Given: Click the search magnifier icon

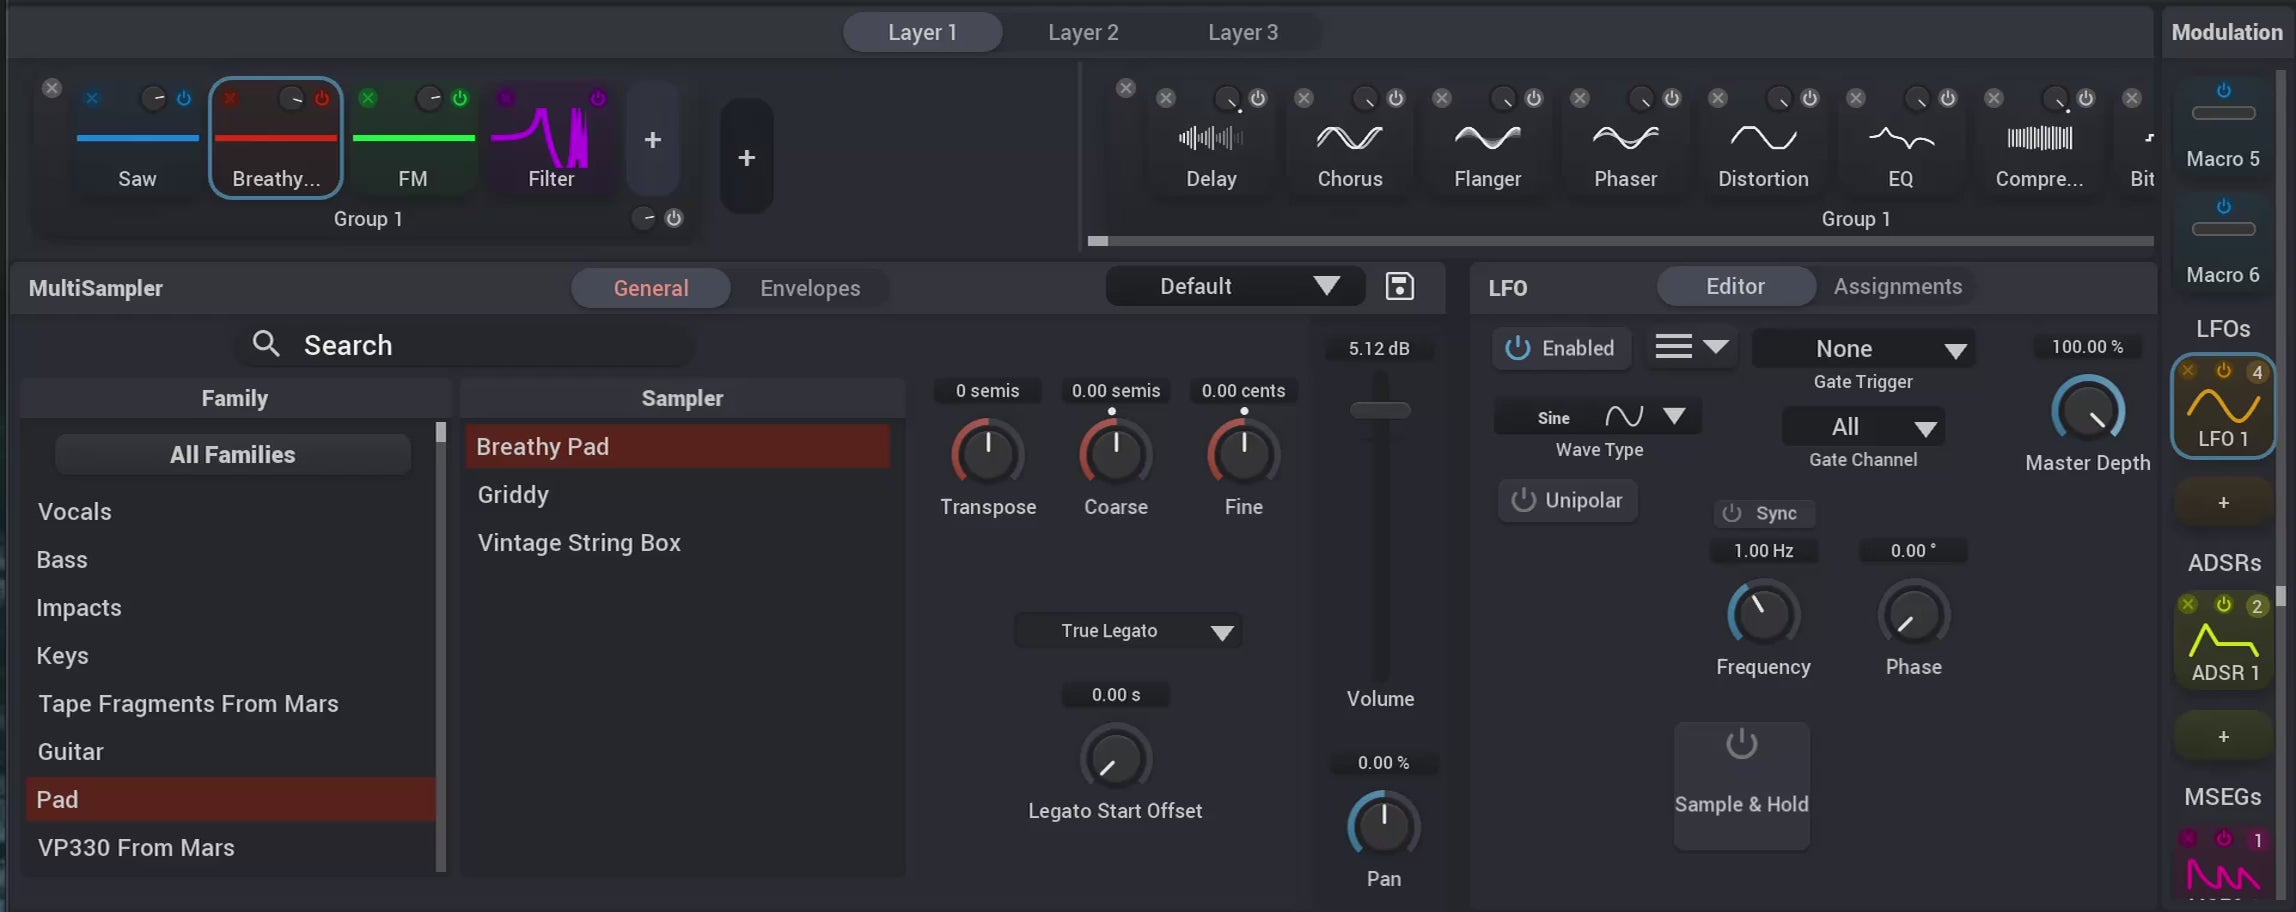Looking at the screenshot, I should click(x=265, y=344).
